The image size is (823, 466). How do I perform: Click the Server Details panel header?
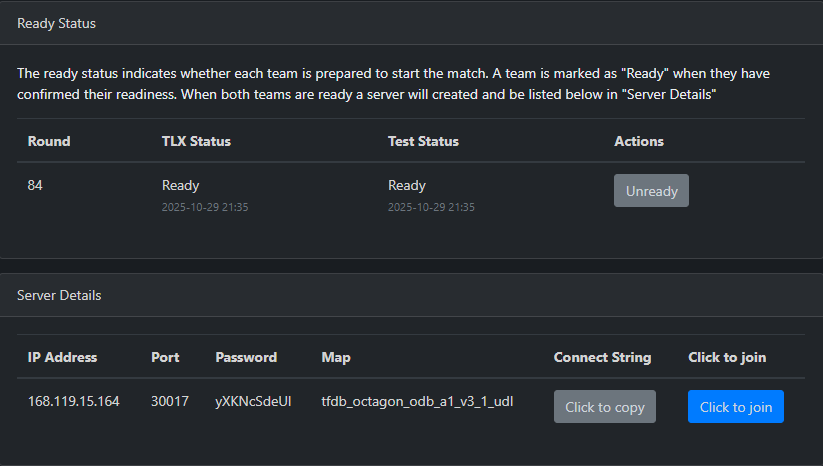[x=59, y=295]
